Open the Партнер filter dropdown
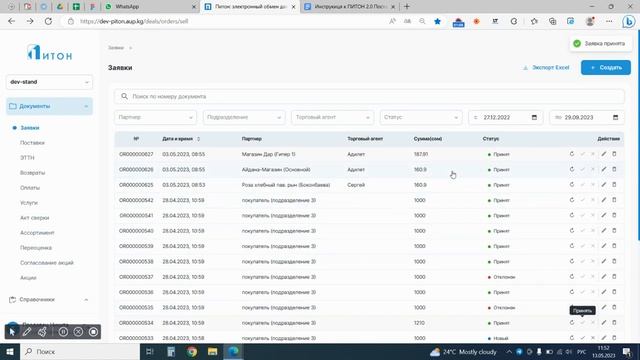 point(155,118)
